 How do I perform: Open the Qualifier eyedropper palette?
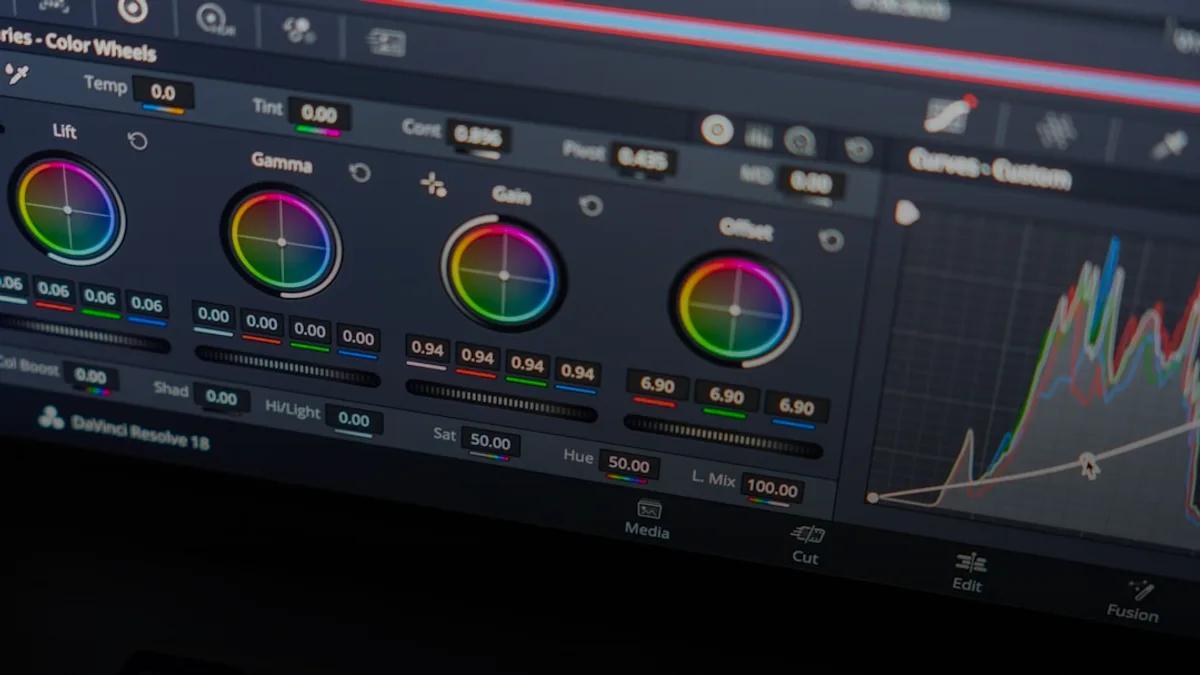1167,146
